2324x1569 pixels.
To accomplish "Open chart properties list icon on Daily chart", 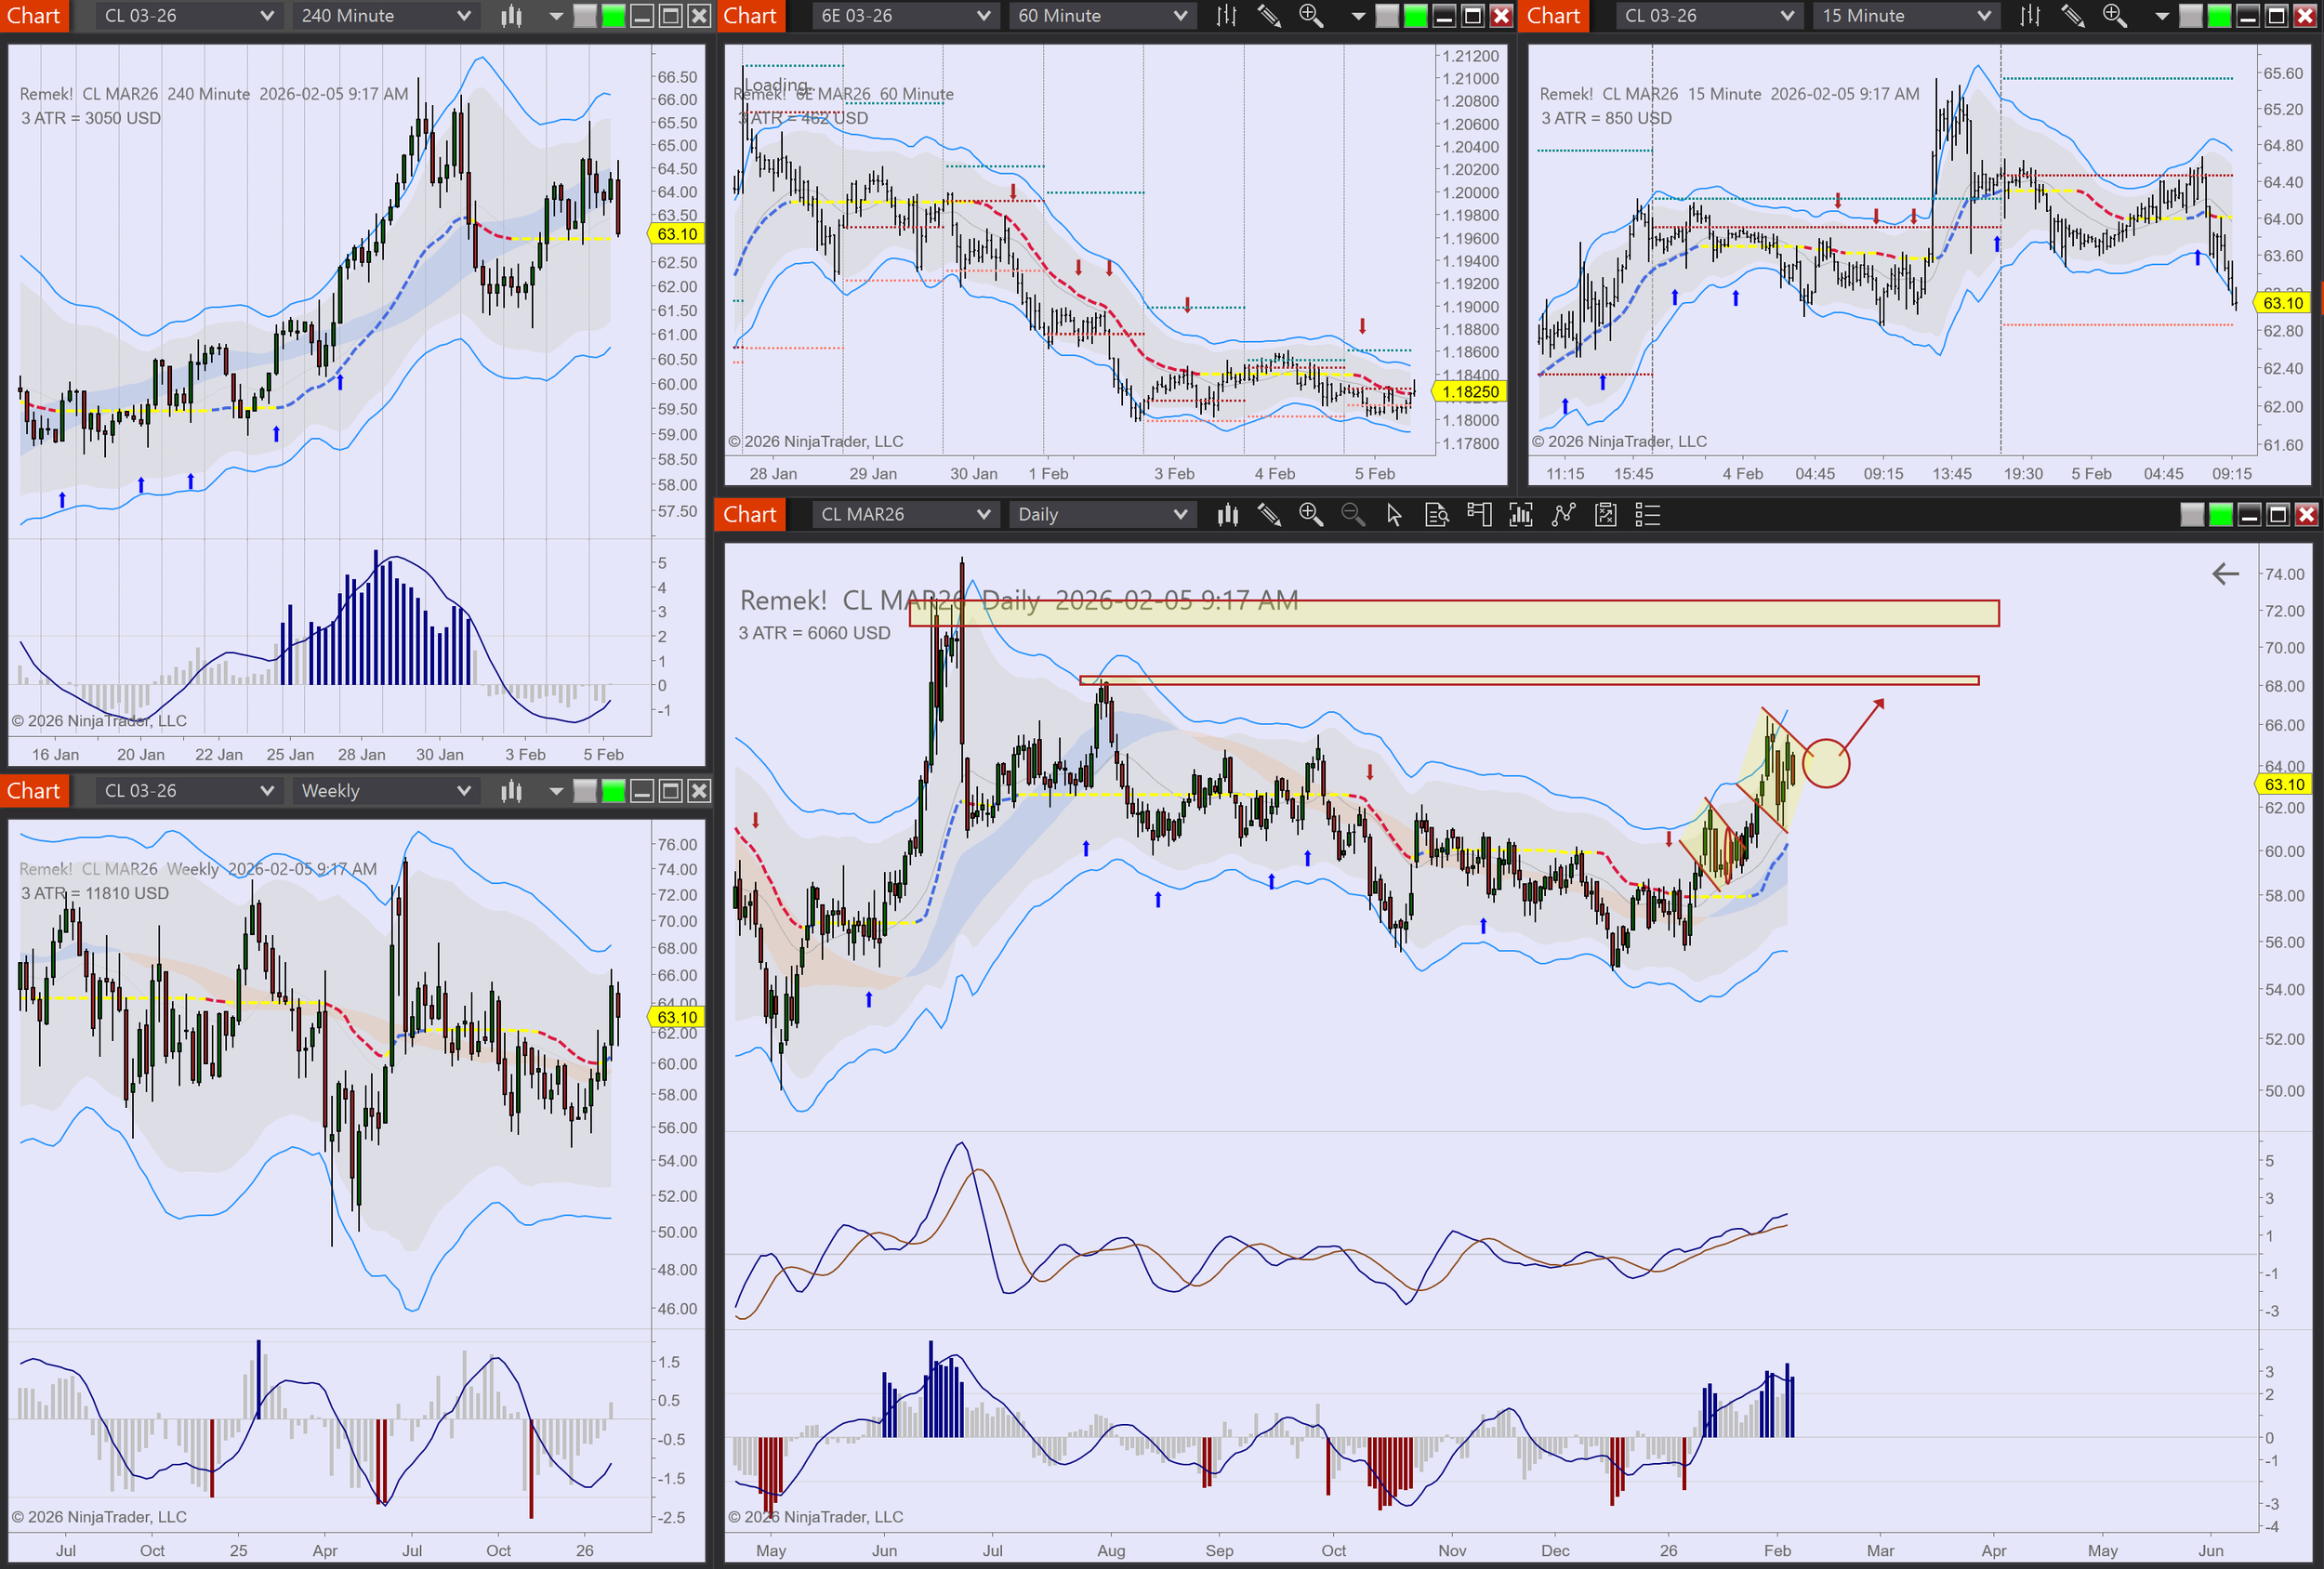I will (x=1647, y=515).
